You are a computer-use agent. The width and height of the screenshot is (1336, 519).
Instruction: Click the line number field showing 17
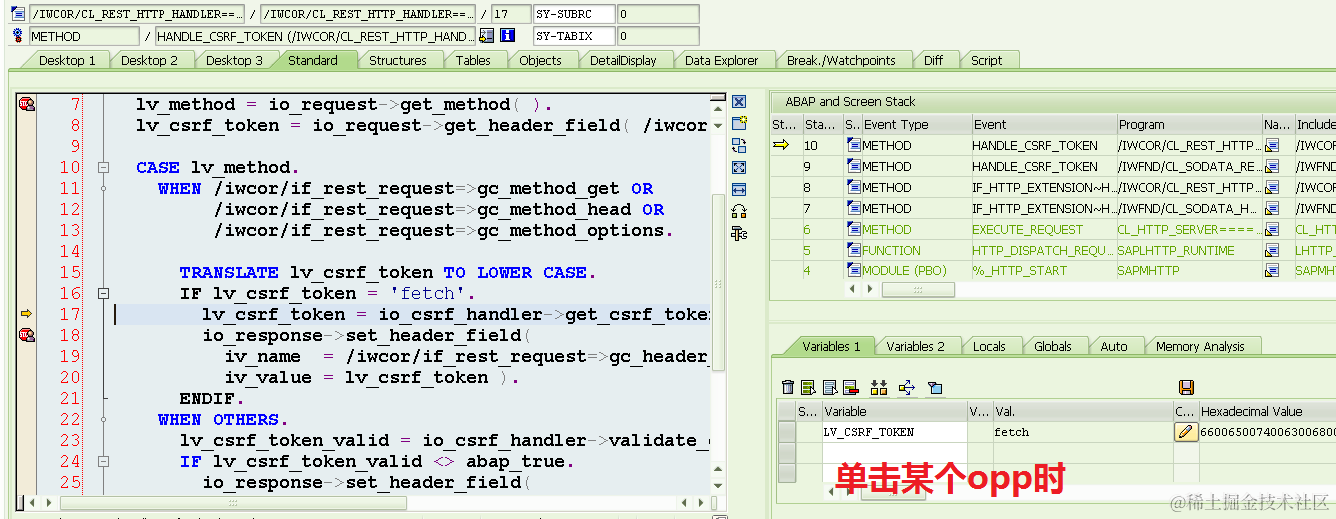pyautogui.click(x=511, y=14)
